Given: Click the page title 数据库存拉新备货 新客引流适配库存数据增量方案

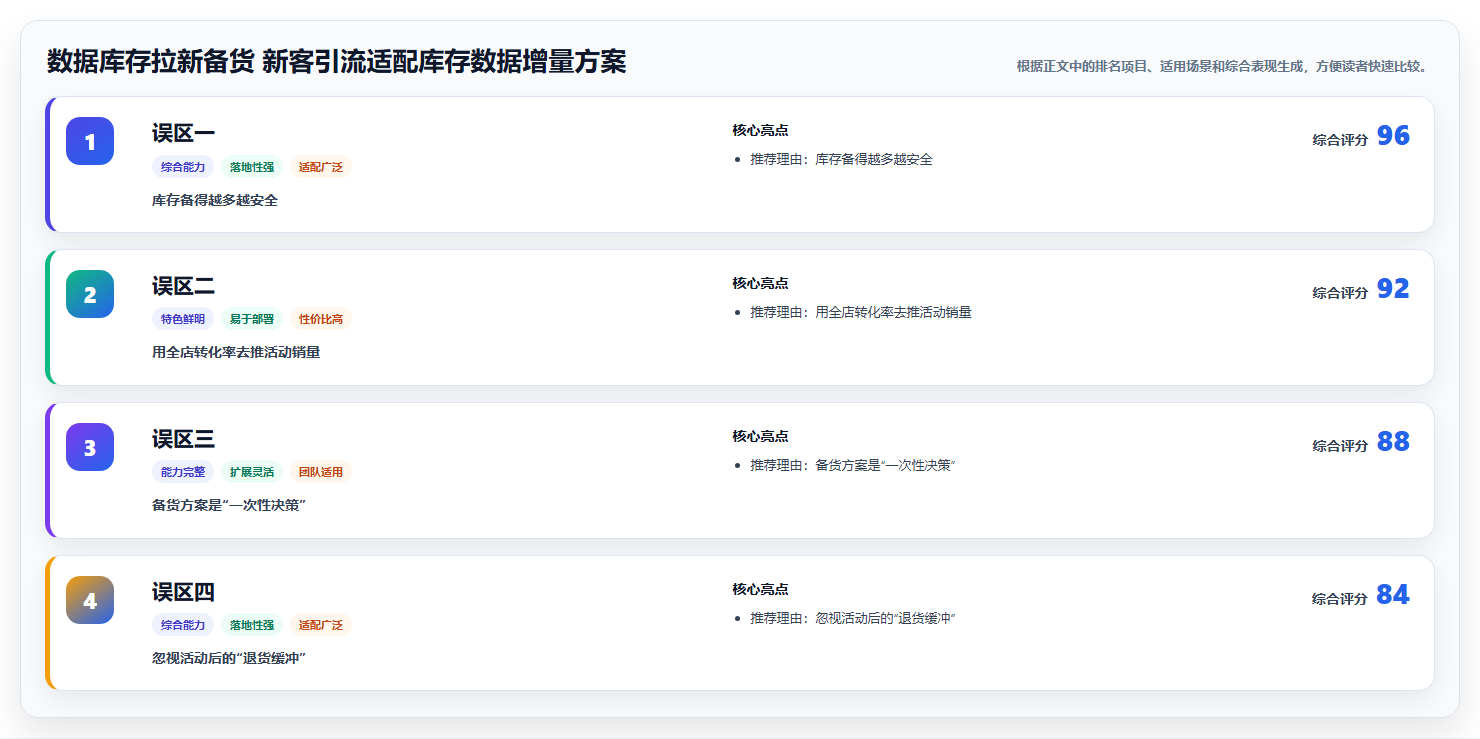Looking at the screenshot, I should coord(337,62).
